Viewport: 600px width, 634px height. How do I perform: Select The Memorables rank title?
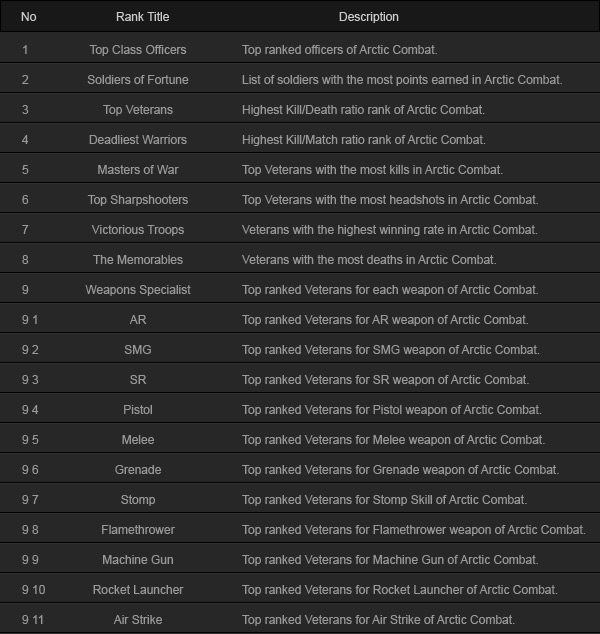[138, 259]
